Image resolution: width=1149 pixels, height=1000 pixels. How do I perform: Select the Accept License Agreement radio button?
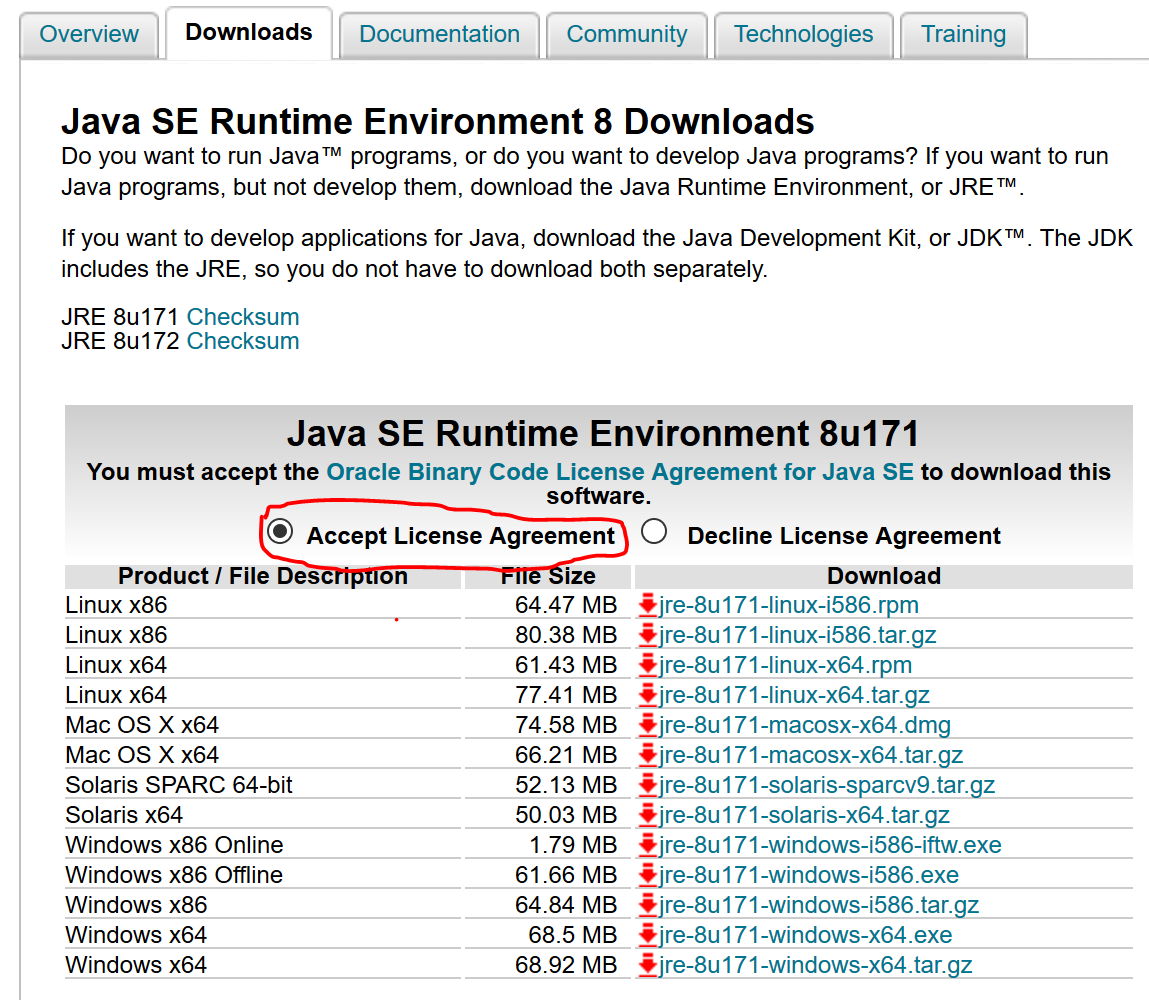[x=281, y=532]
